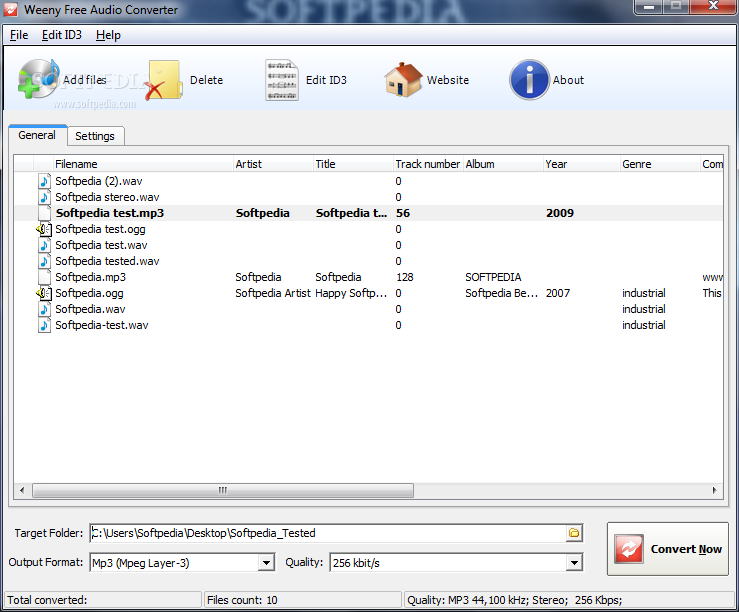Click the bold 2009 year cell

click(560, 213)
